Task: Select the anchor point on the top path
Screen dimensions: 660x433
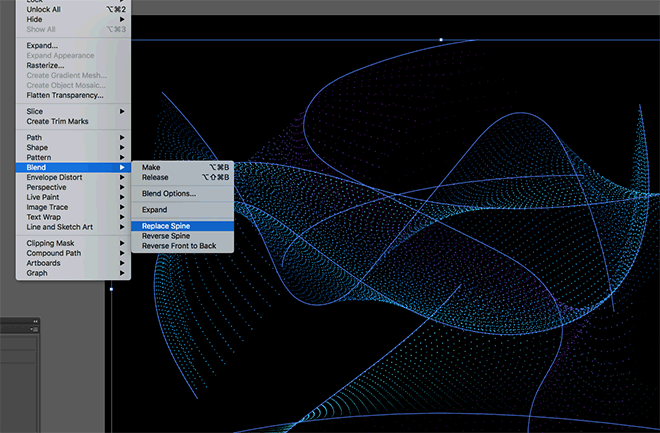Action: (441, 40)
